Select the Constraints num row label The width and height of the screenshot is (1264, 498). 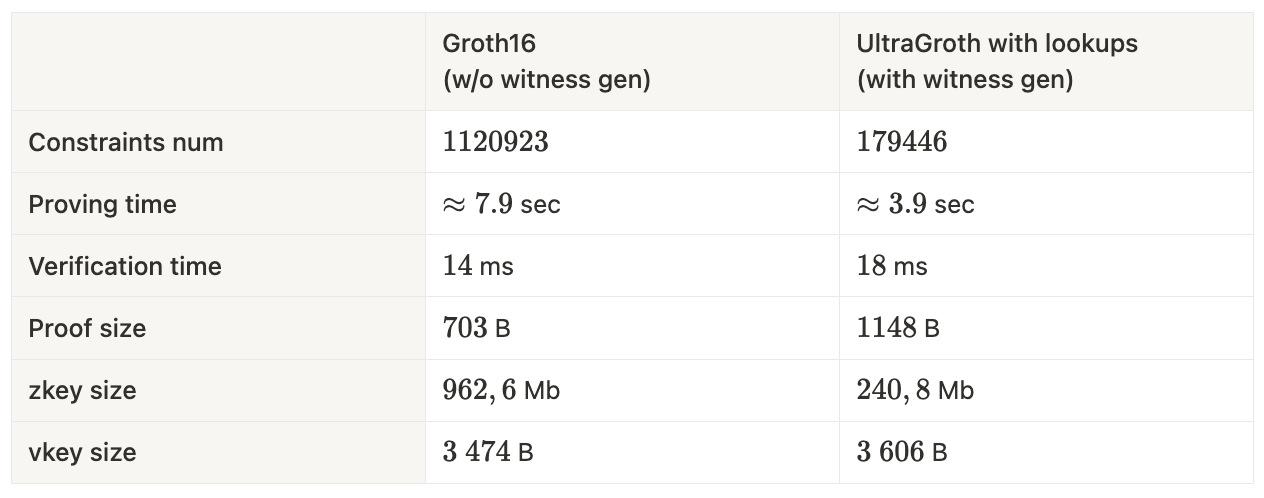pos(126,142)
